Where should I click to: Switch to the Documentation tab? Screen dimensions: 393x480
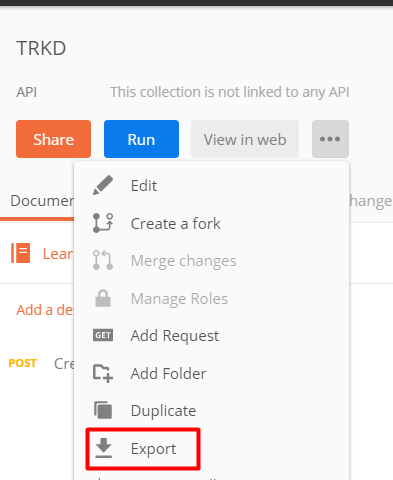(x=42, y=201)
